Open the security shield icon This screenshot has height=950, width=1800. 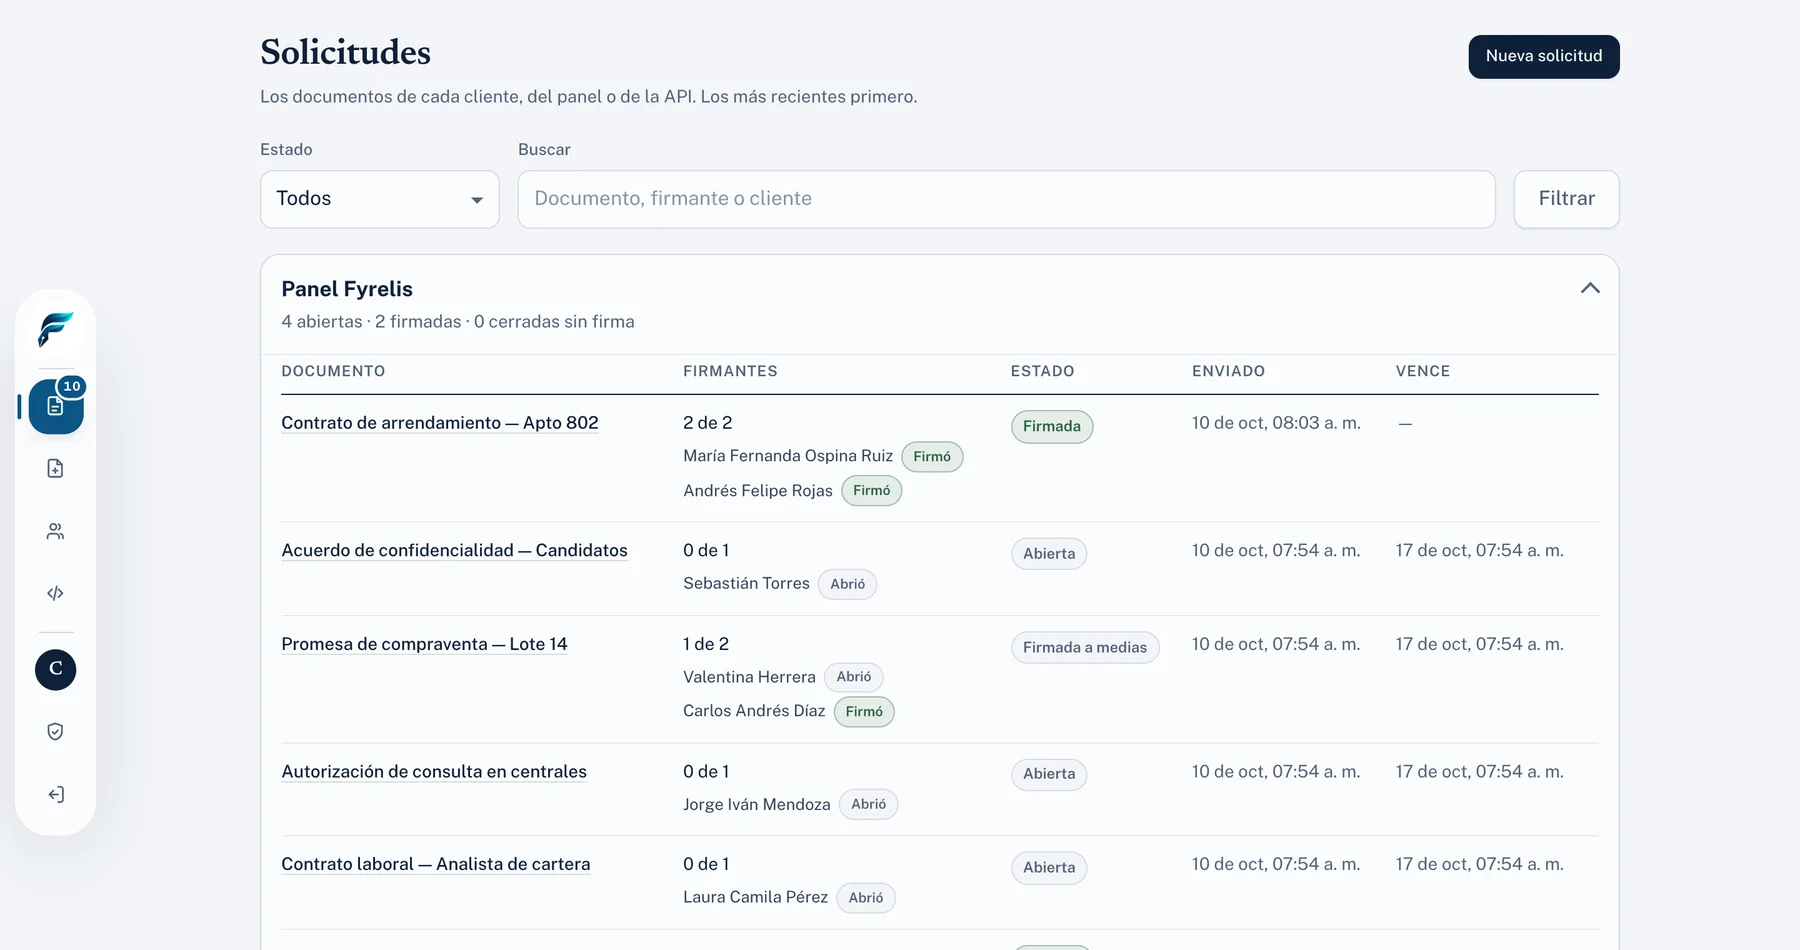[x=56, y=732]
